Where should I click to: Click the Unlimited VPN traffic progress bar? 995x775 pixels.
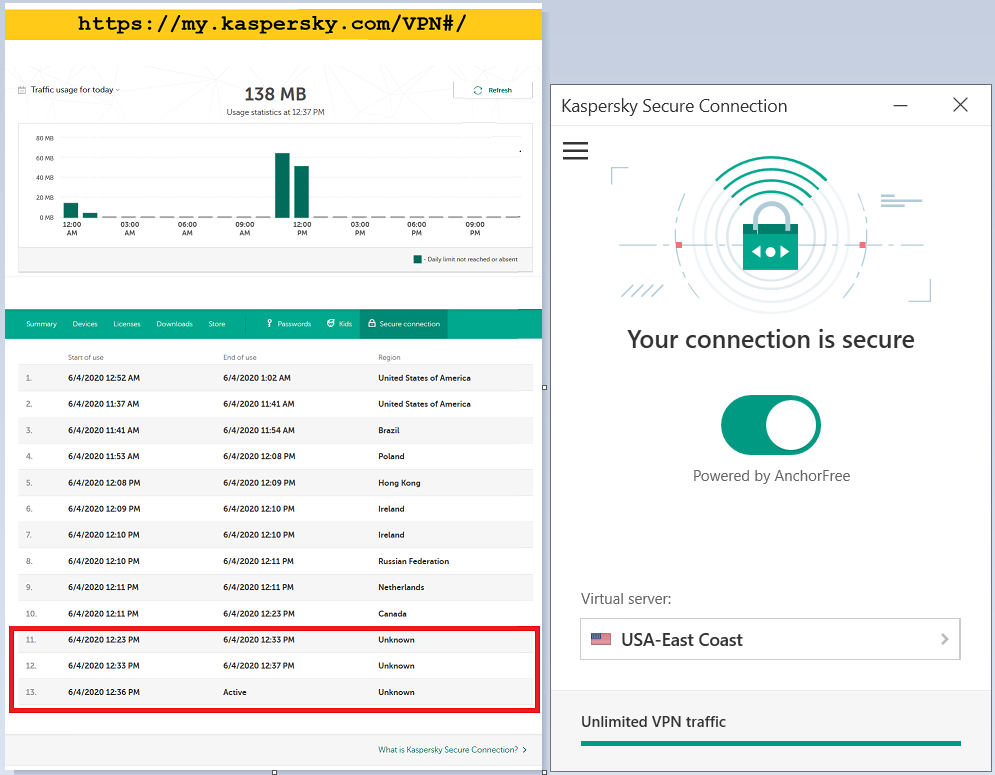[x=770, y=743]
